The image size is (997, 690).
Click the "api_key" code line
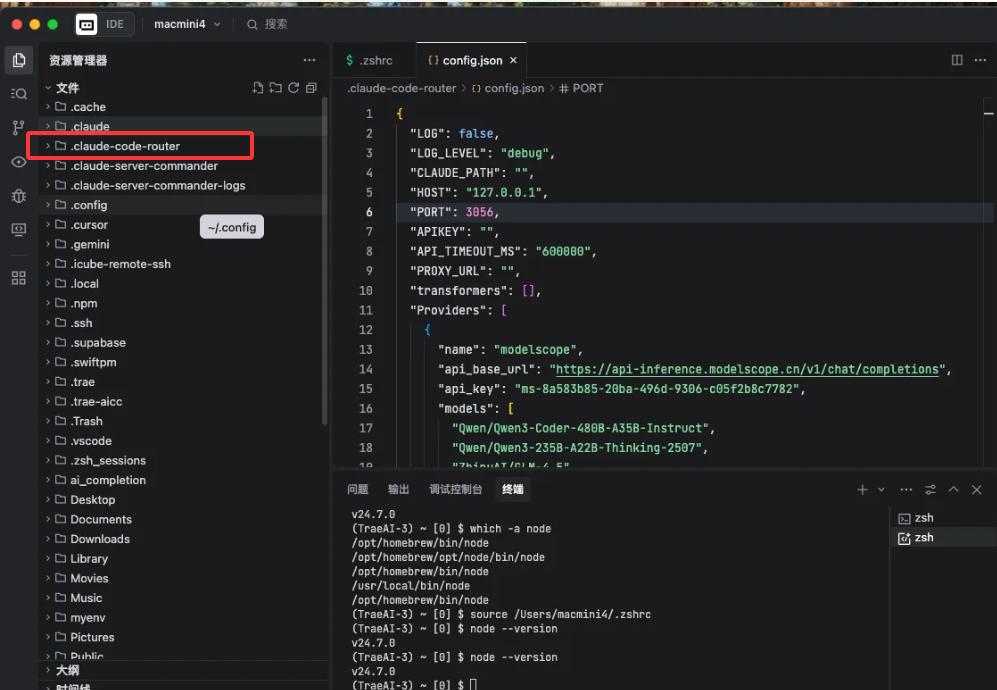[621, 389]
